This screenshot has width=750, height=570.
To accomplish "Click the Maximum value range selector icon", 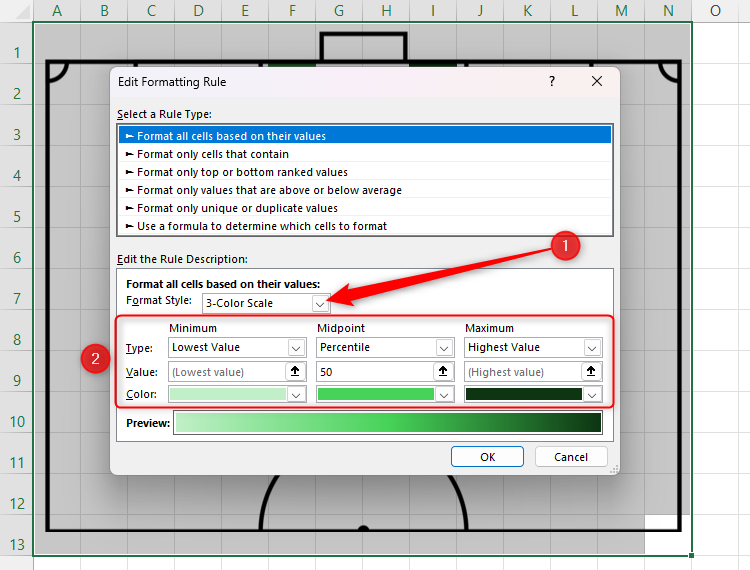I will (x=591, y=372).
